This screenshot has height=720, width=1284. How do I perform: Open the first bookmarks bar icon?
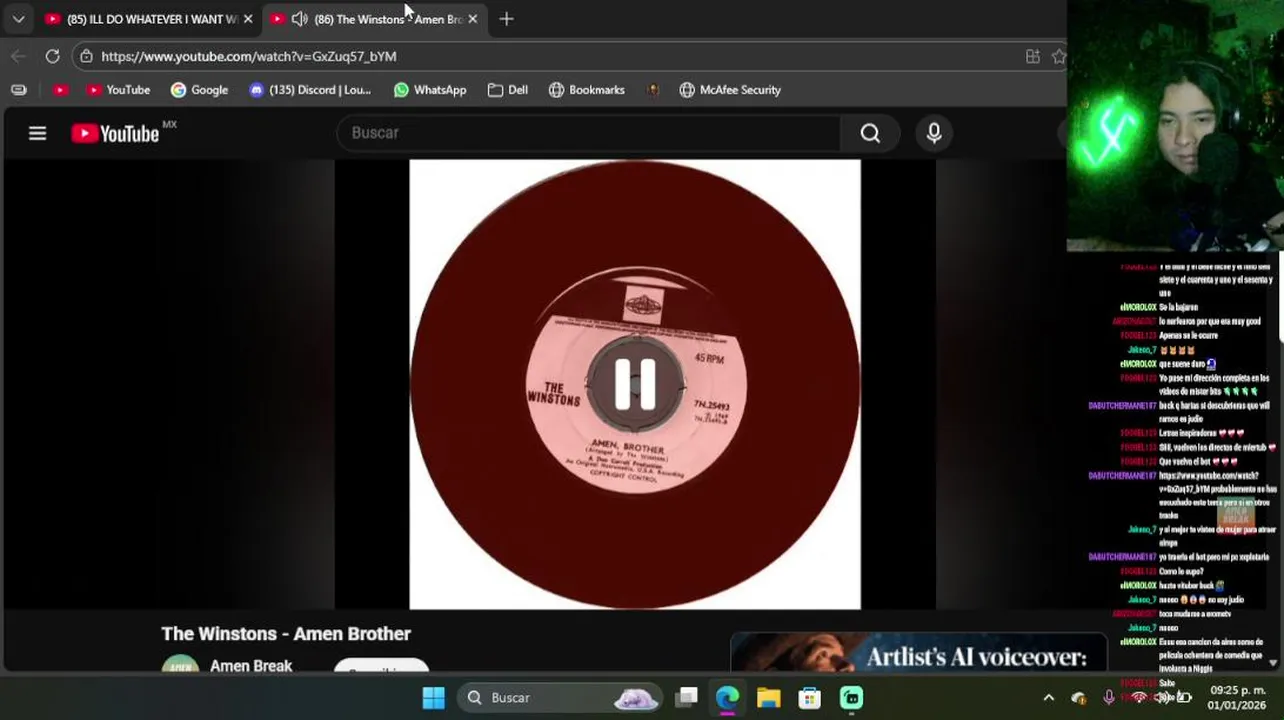click(18, 90)
